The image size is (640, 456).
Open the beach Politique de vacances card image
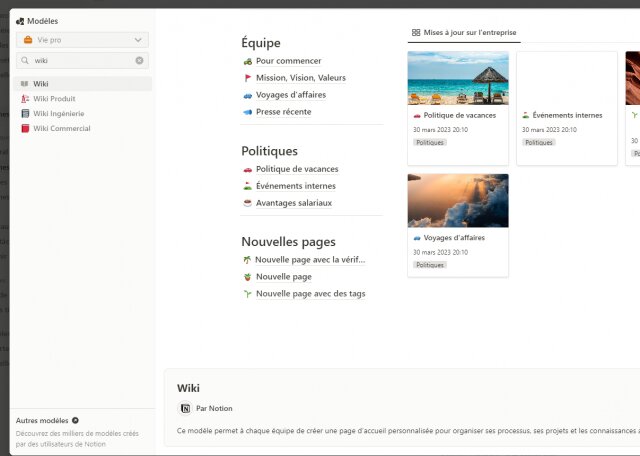[458, 78]
